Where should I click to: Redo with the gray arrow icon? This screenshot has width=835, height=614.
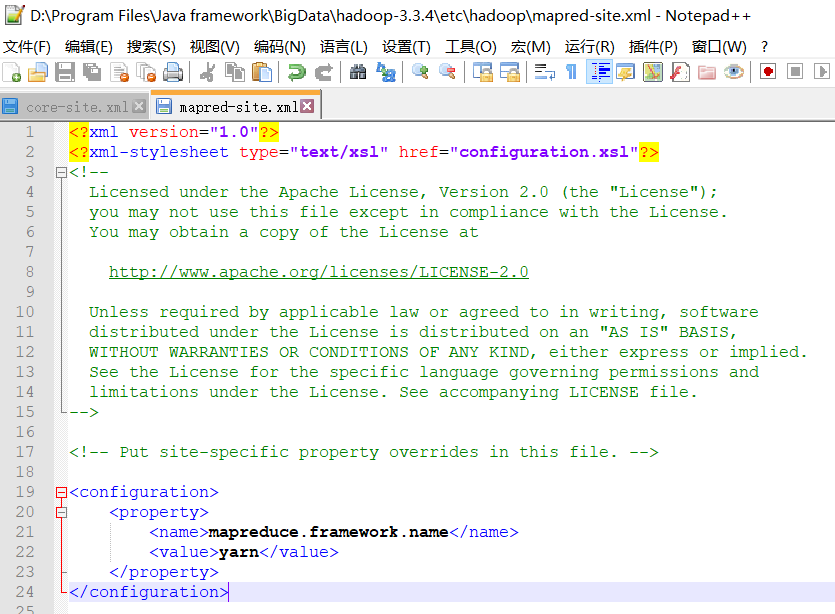323,72
